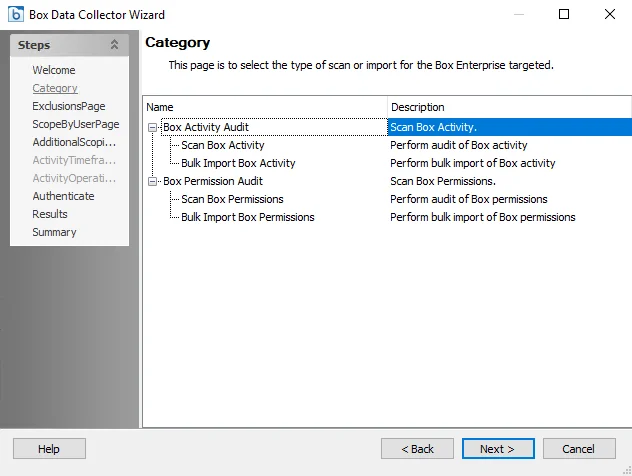
Task: Go to the ExclusionsPage step
Action: pyautogui.click(x=69, y=106)
